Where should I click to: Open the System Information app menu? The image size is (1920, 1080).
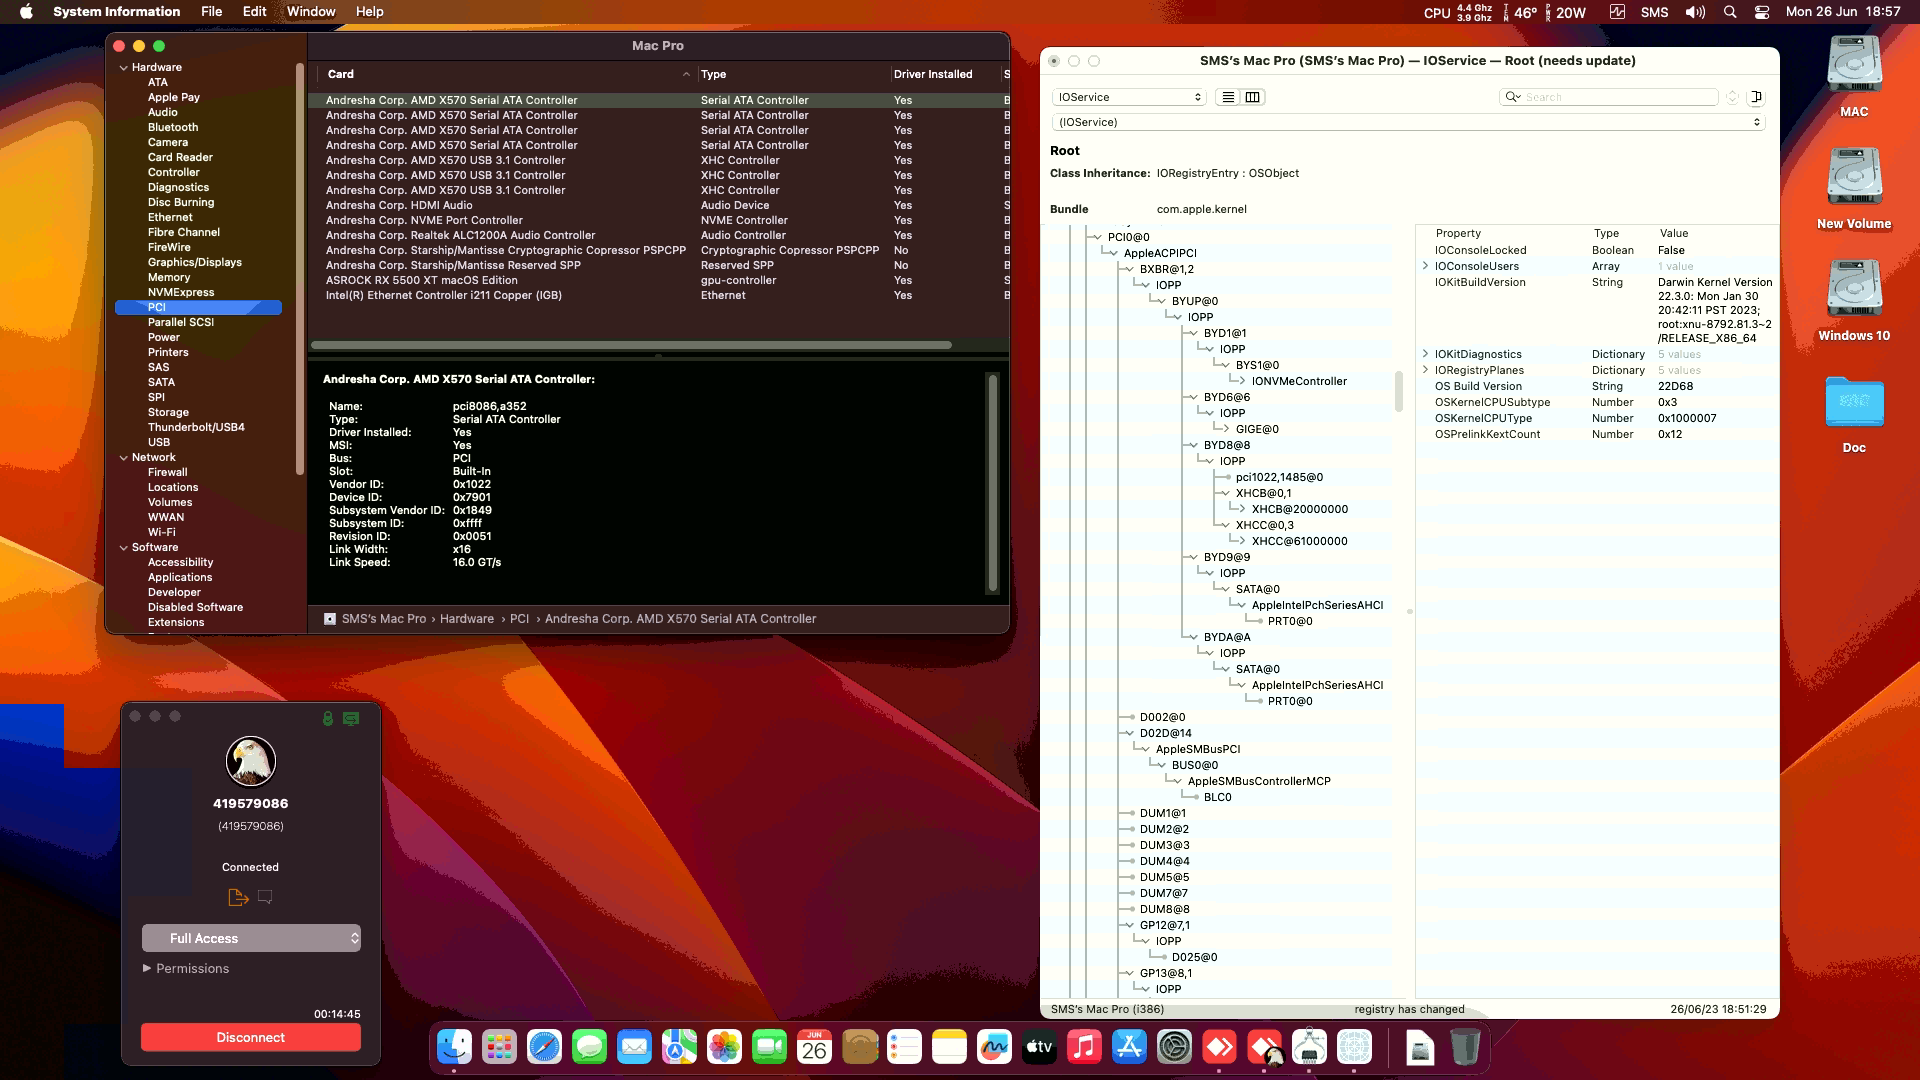(x=116, y=12)
